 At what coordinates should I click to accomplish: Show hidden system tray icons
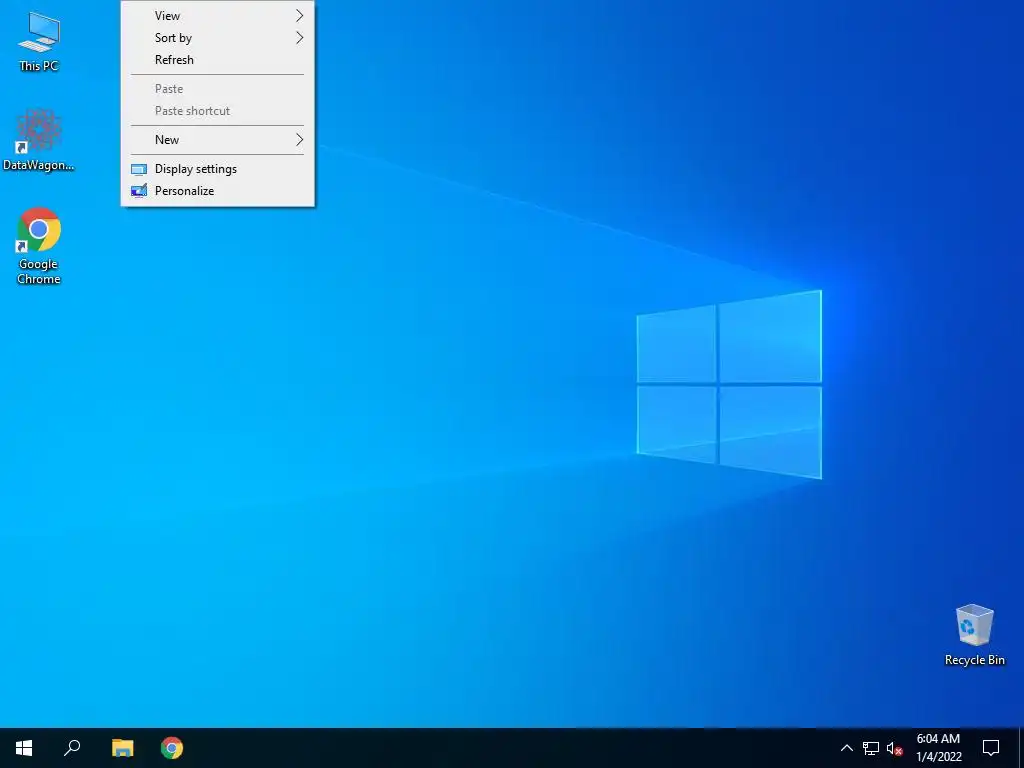pyautogui.click(x=846, y=748)
